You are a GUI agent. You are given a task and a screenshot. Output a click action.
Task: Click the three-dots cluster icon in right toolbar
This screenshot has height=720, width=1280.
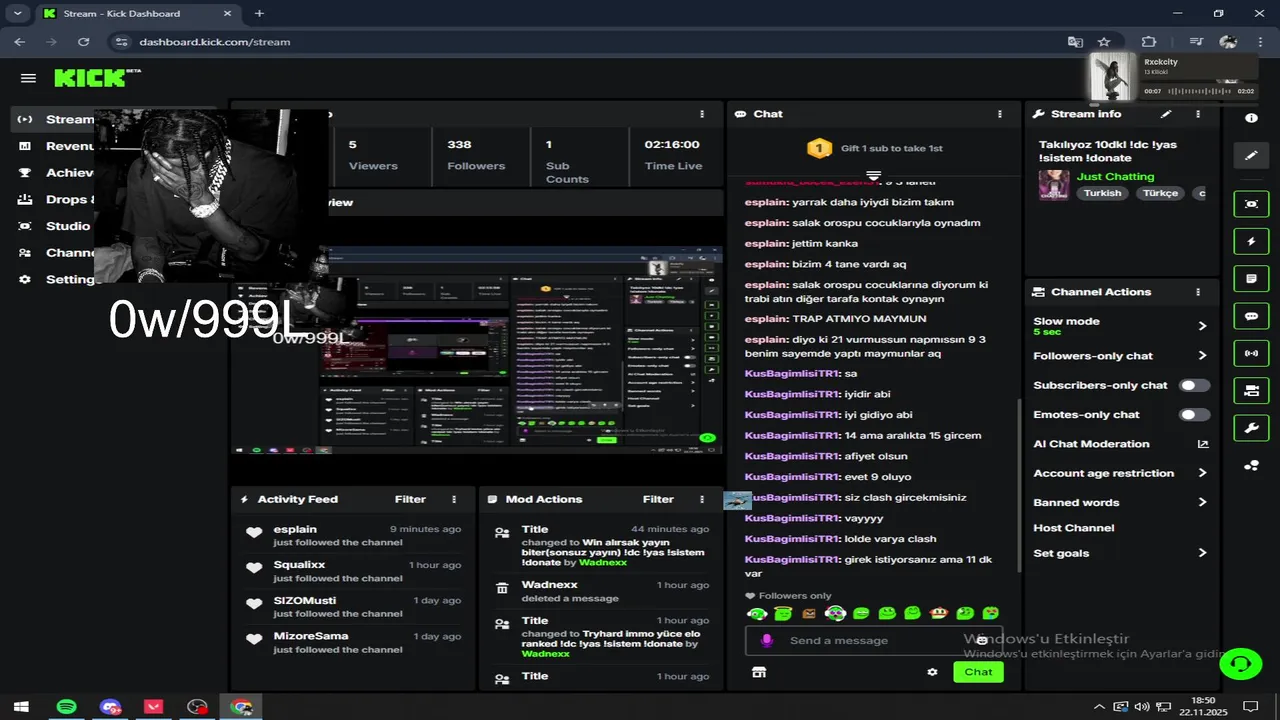(x=1251, y=465)
